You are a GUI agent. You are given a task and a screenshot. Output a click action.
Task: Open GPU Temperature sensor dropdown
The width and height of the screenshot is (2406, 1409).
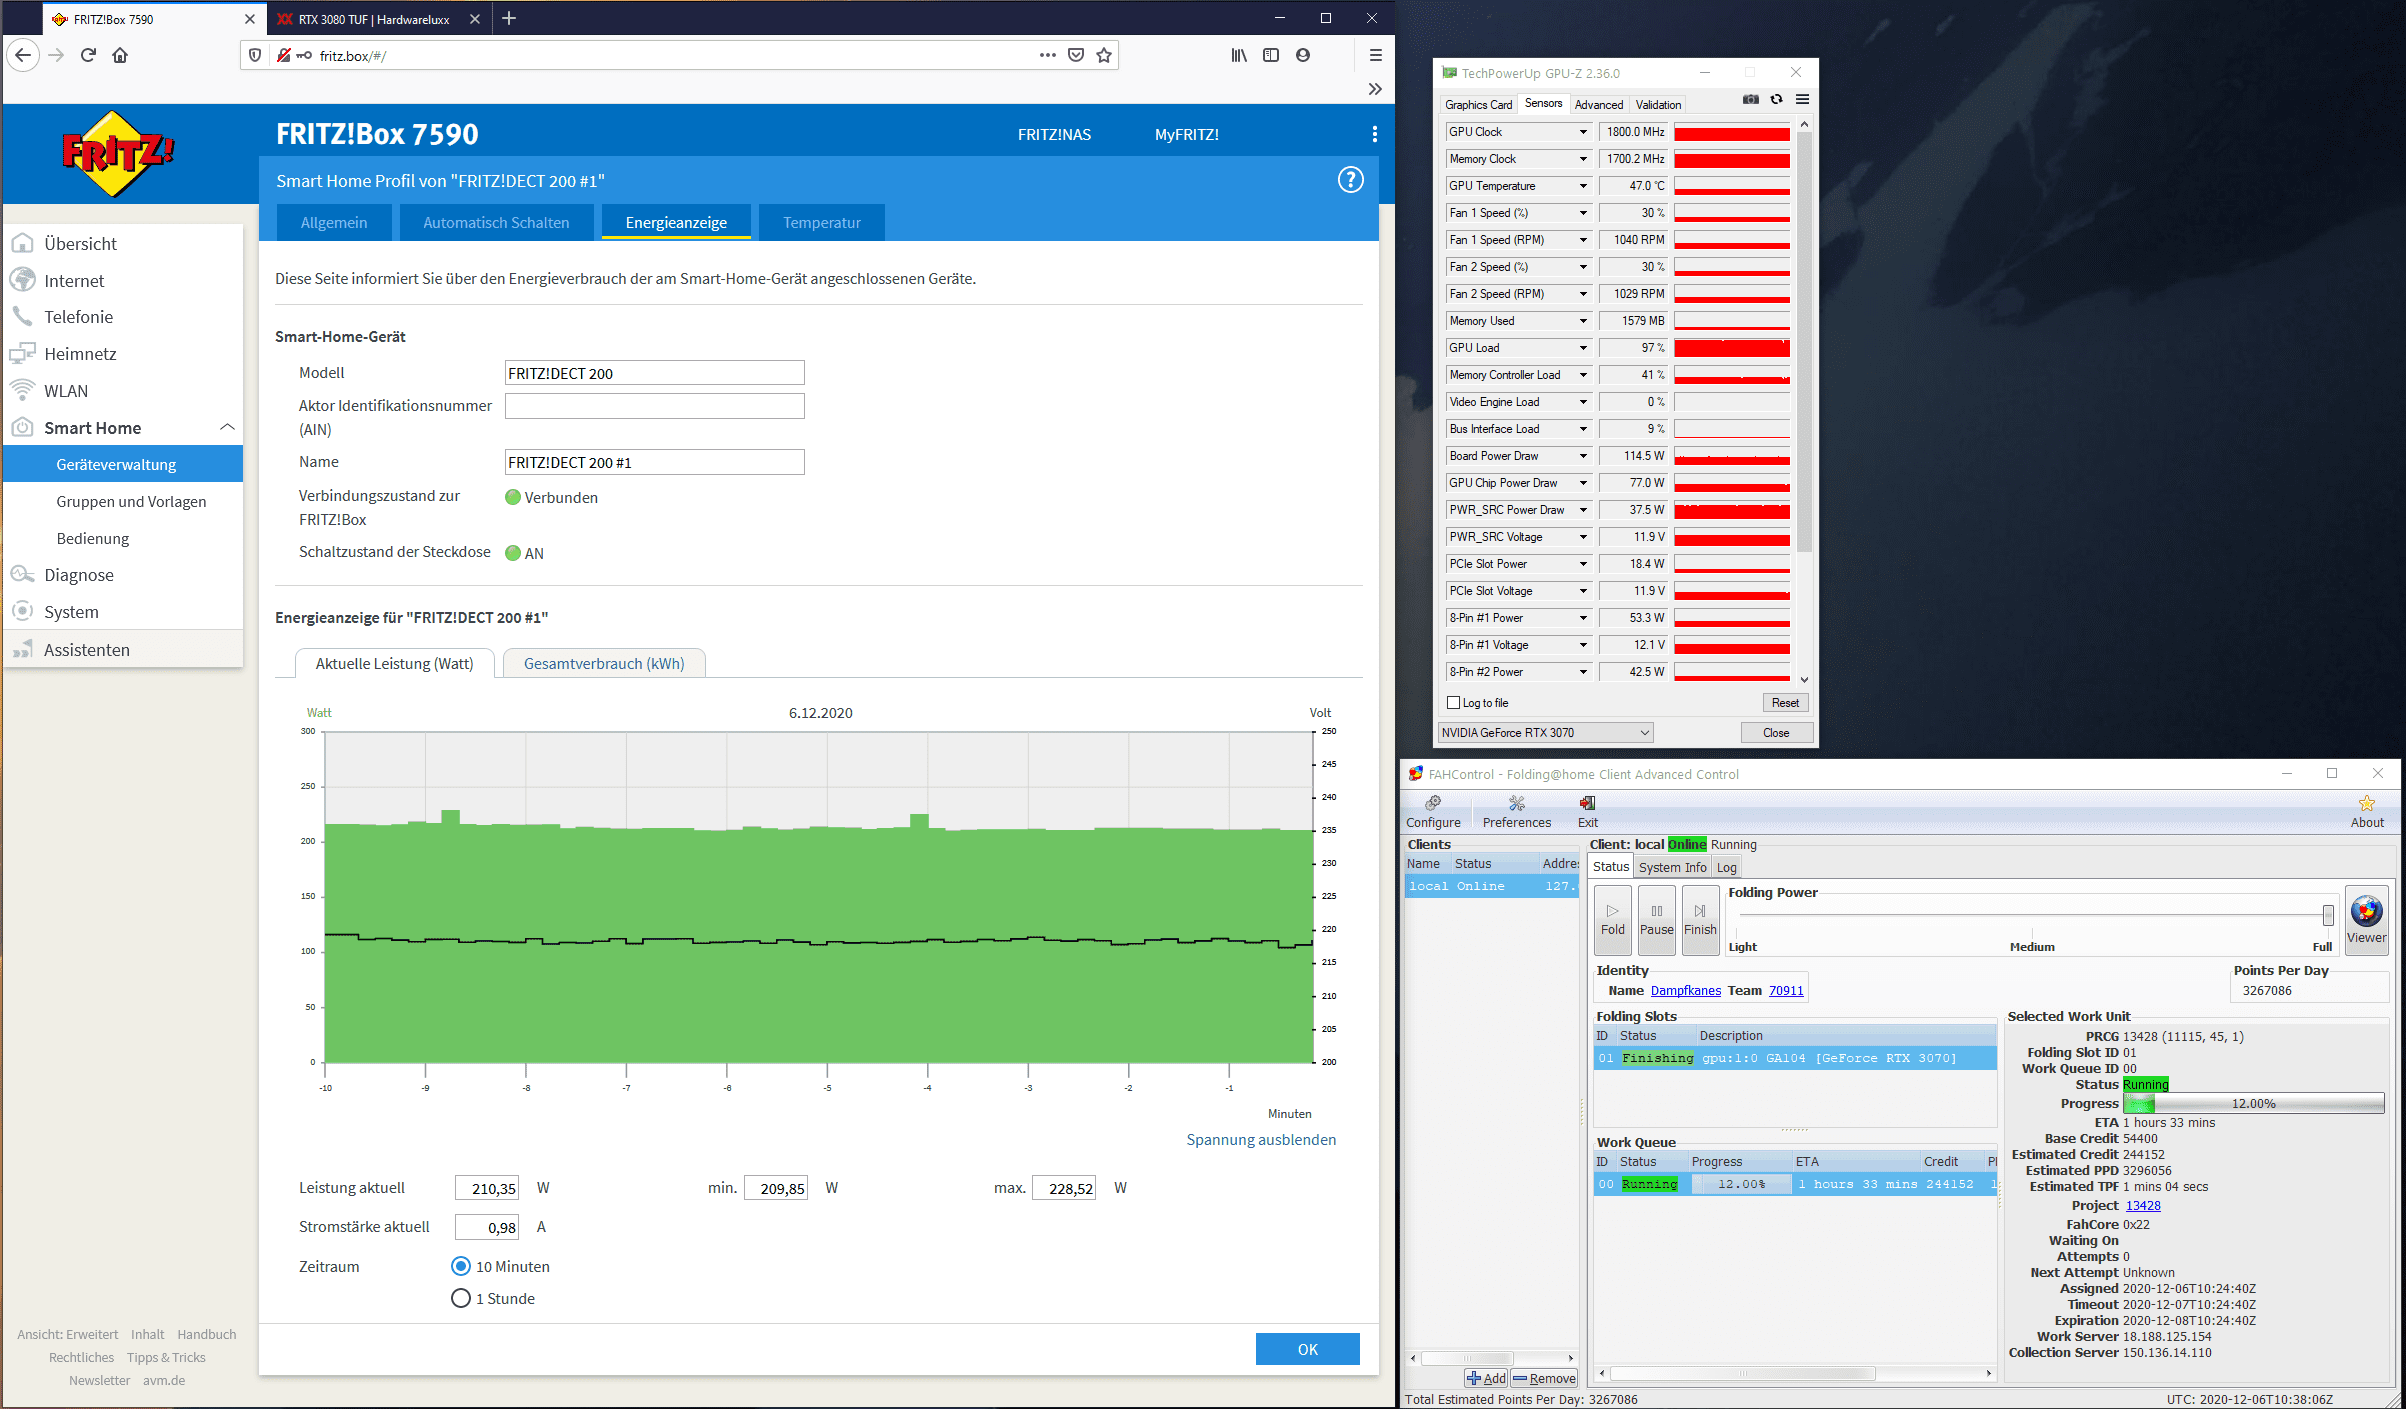coord(1583,186)
